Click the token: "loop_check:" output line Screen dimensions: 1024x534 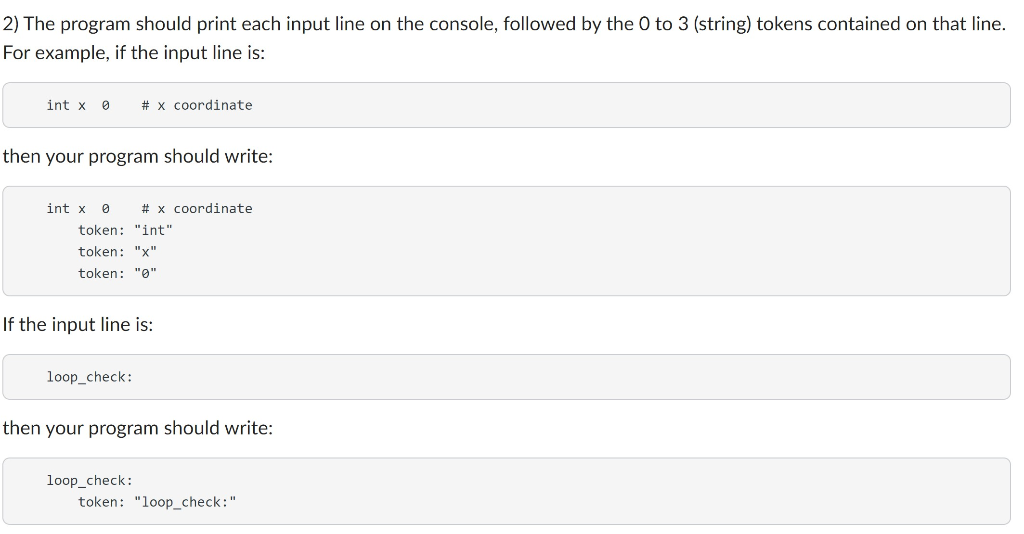(158, 502)
